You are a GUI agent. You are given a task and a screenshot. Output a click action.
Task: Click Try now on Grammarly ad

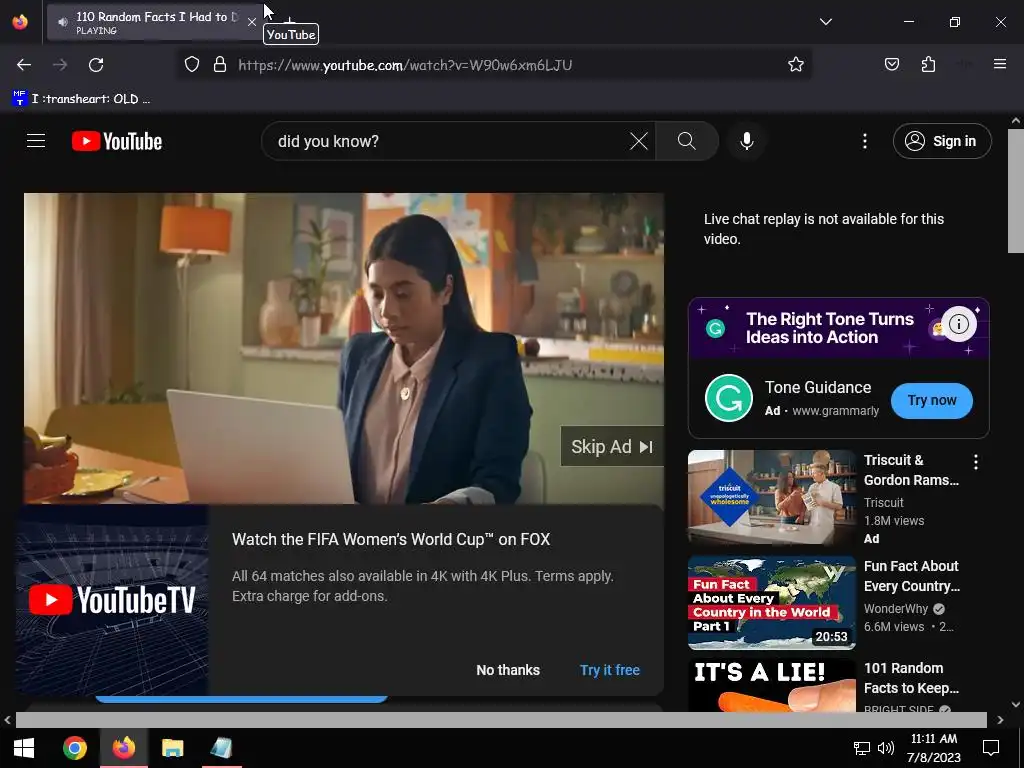pyautogui.click(x=932, y=400)
